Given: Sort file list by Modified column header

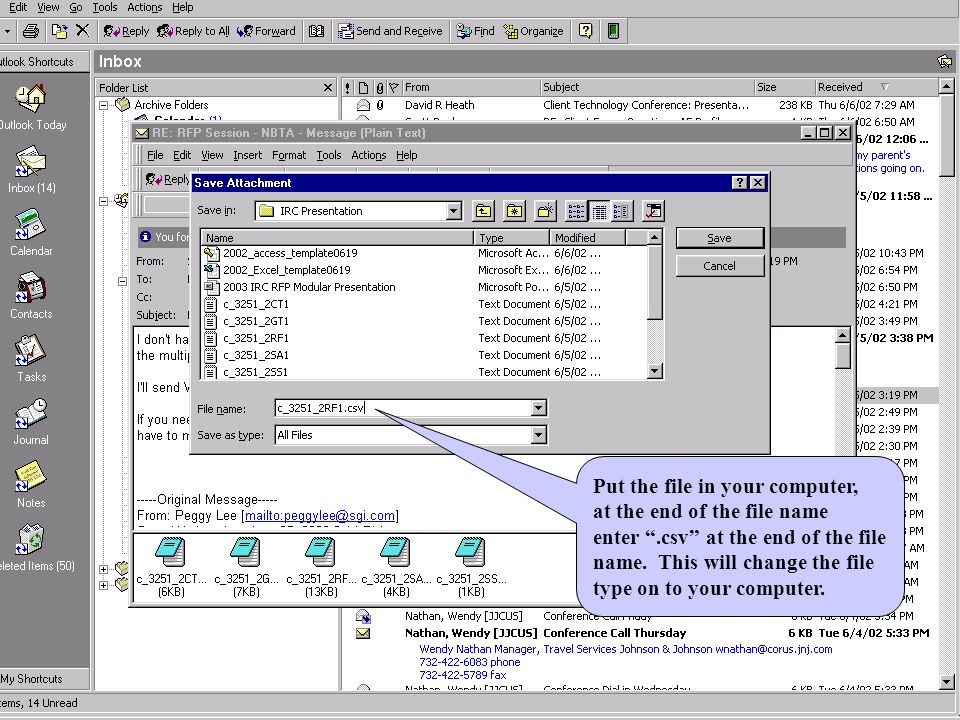Looking at the screenshot, I should (x=587, y=238).
